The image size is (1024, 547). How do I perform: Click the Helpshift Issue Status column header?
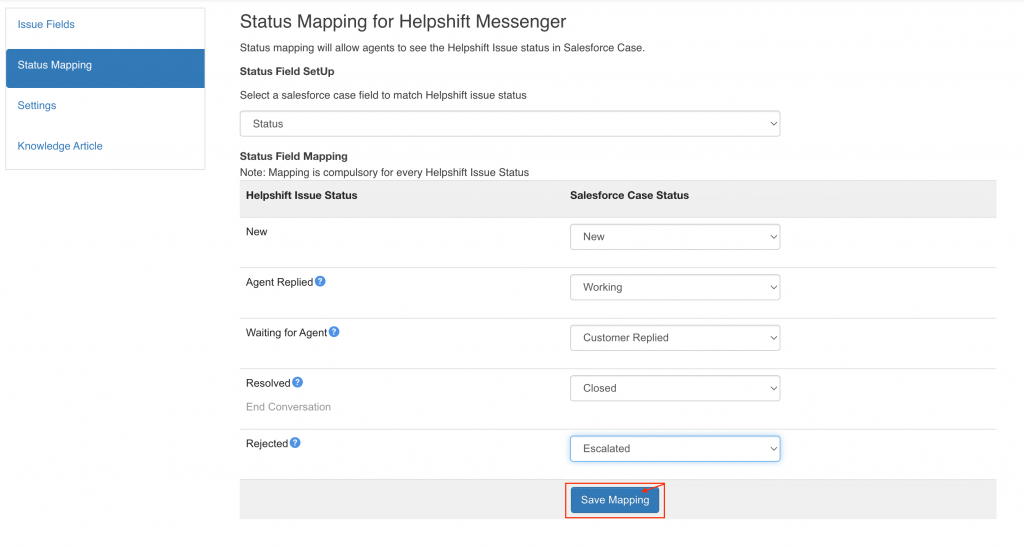pyautogui.click(x=301, y=195)
